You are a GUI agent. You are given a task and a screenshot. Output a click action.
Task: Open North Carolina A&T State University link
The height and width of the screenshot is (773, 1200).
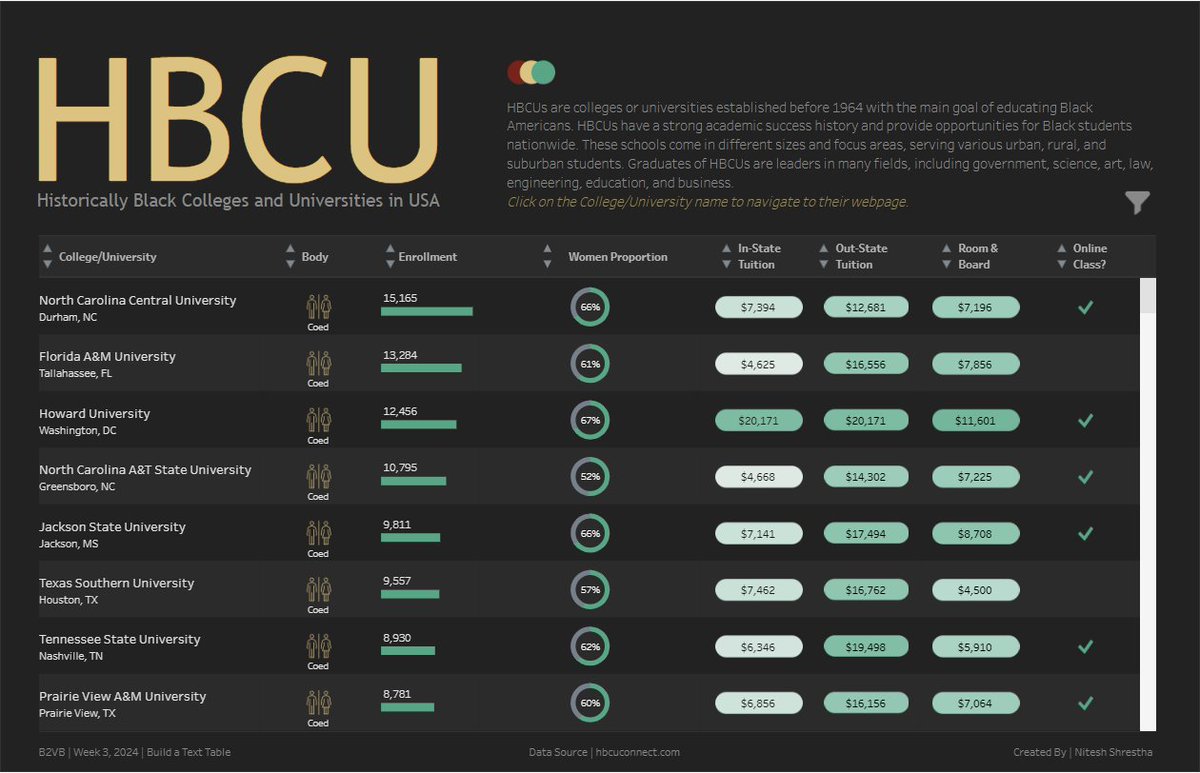point(145,469)
